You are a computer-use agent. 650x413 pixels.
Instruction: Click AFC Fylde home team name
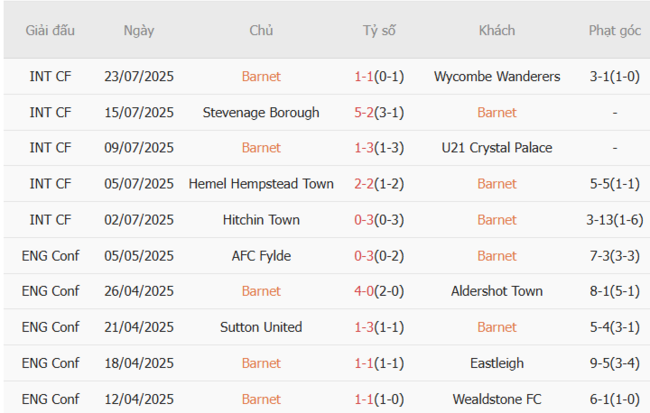[261, 256]
